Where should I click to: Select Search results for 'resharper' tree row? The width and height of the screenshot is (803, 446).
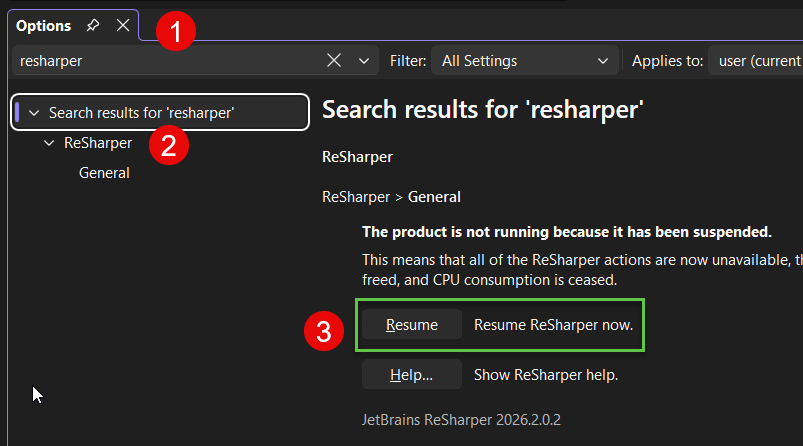(160, 112)
